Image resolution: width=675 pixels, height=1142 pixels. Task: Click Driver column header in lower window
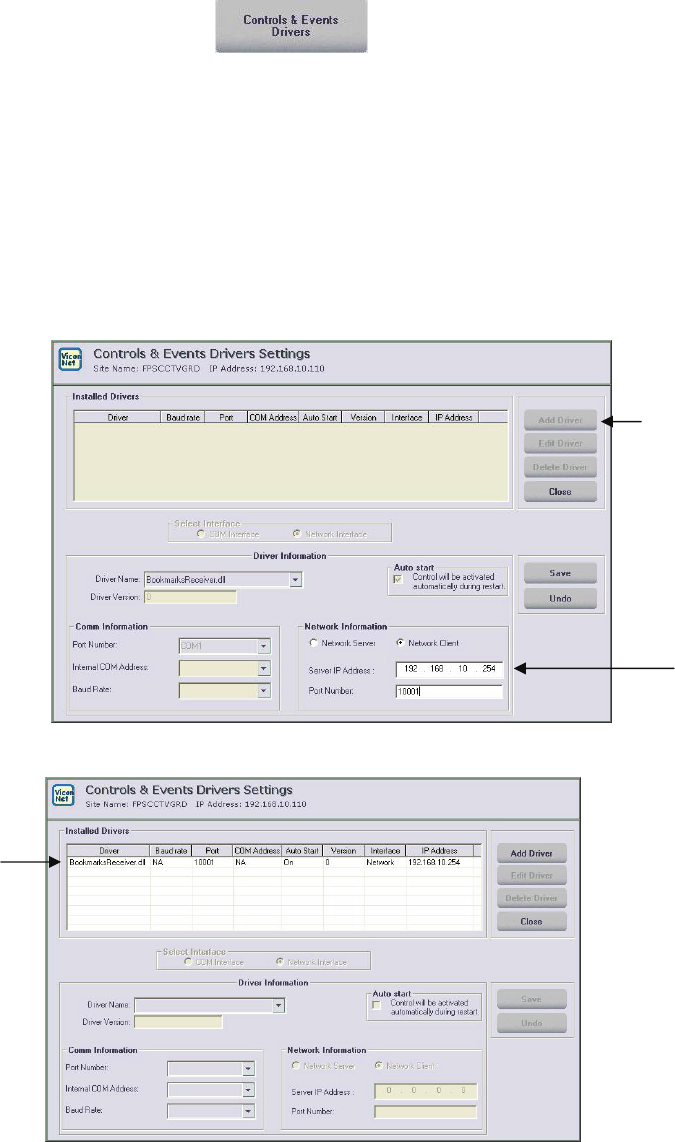pyautogui.click(x=109, y=851)
